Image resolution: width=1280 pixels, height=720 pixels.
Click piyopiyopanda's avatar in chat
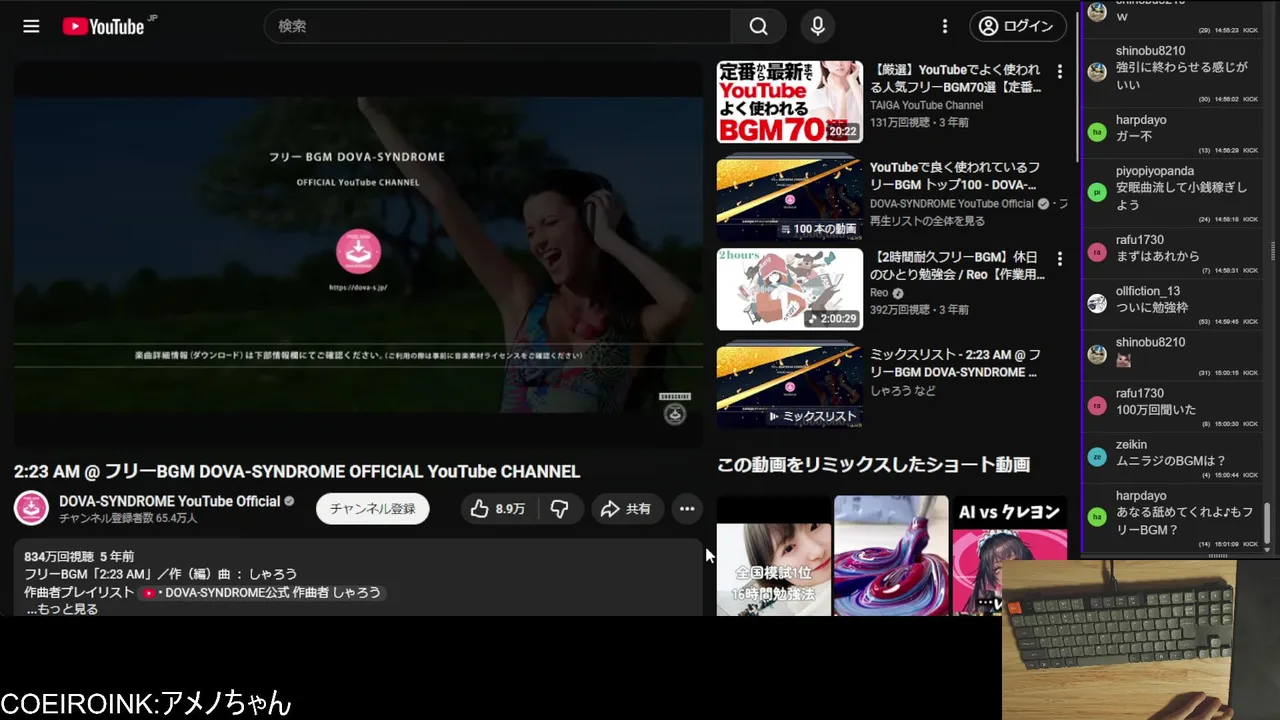pyautogui.click(x=1097, y=192)
